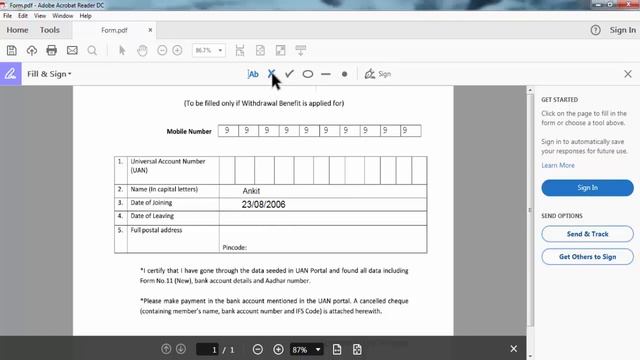The image size is (640, 360).
Task: Zoom out with toolbar minus icon
Action: (x=162, y=50)
